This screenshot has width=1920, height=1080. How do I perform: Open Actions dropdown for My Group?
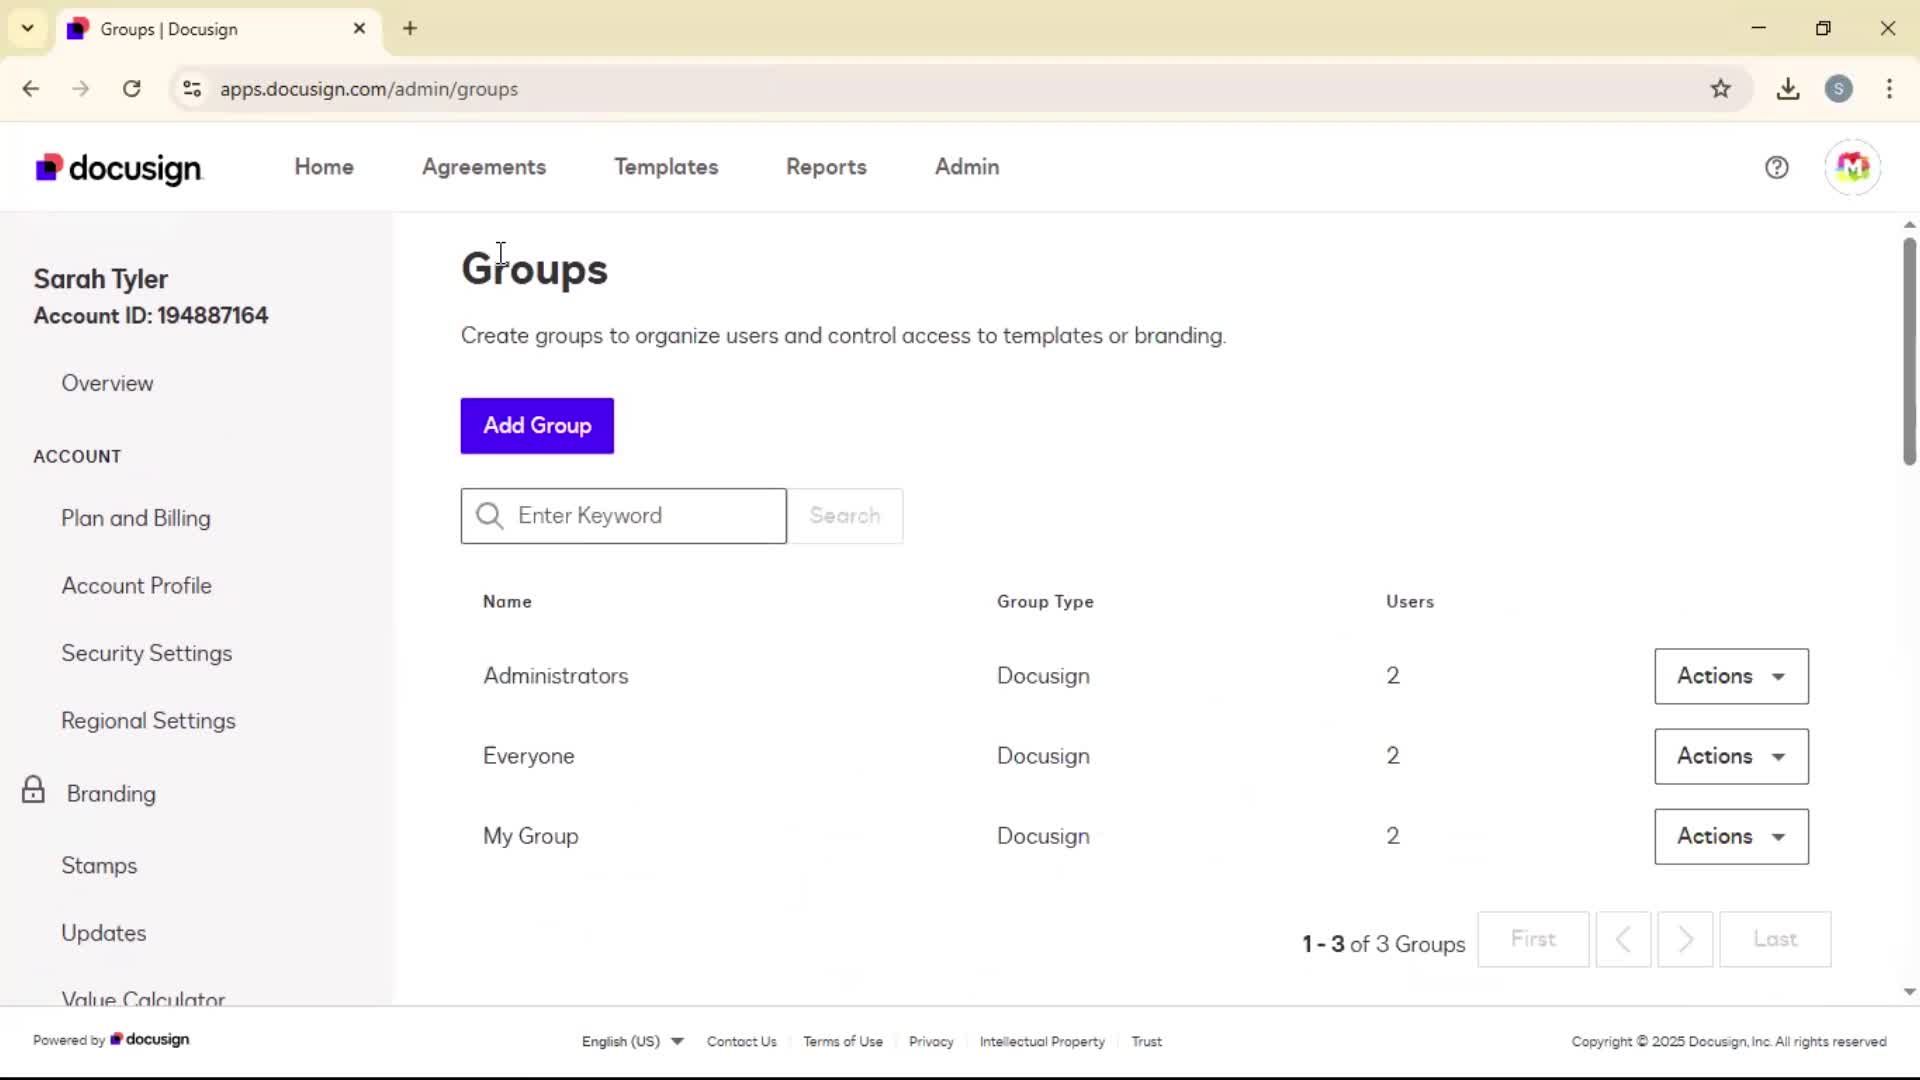(1731, 836)
